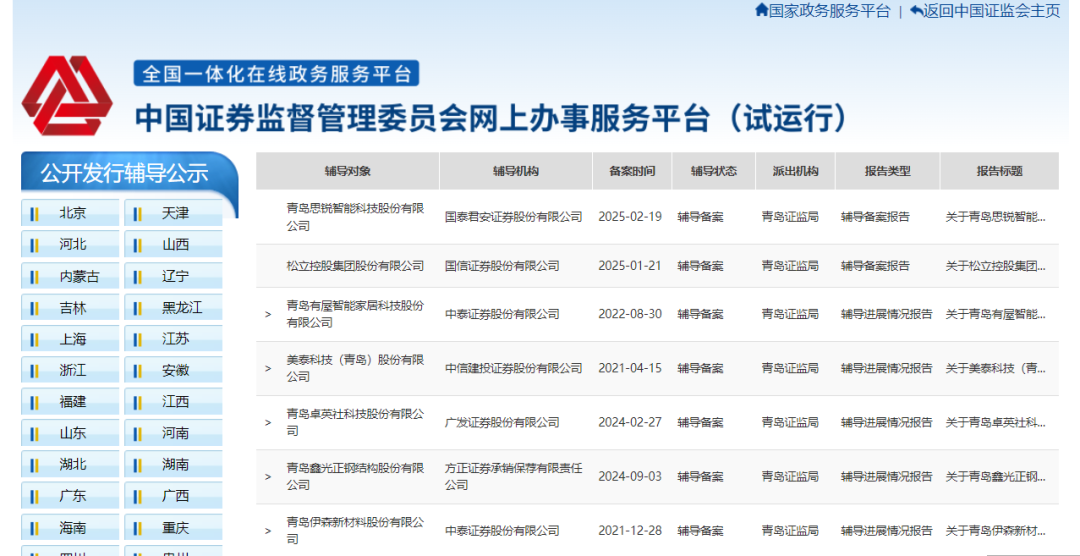Click 青岛思锐智能科技股份有限公司 company name

[x=355, y=216]
